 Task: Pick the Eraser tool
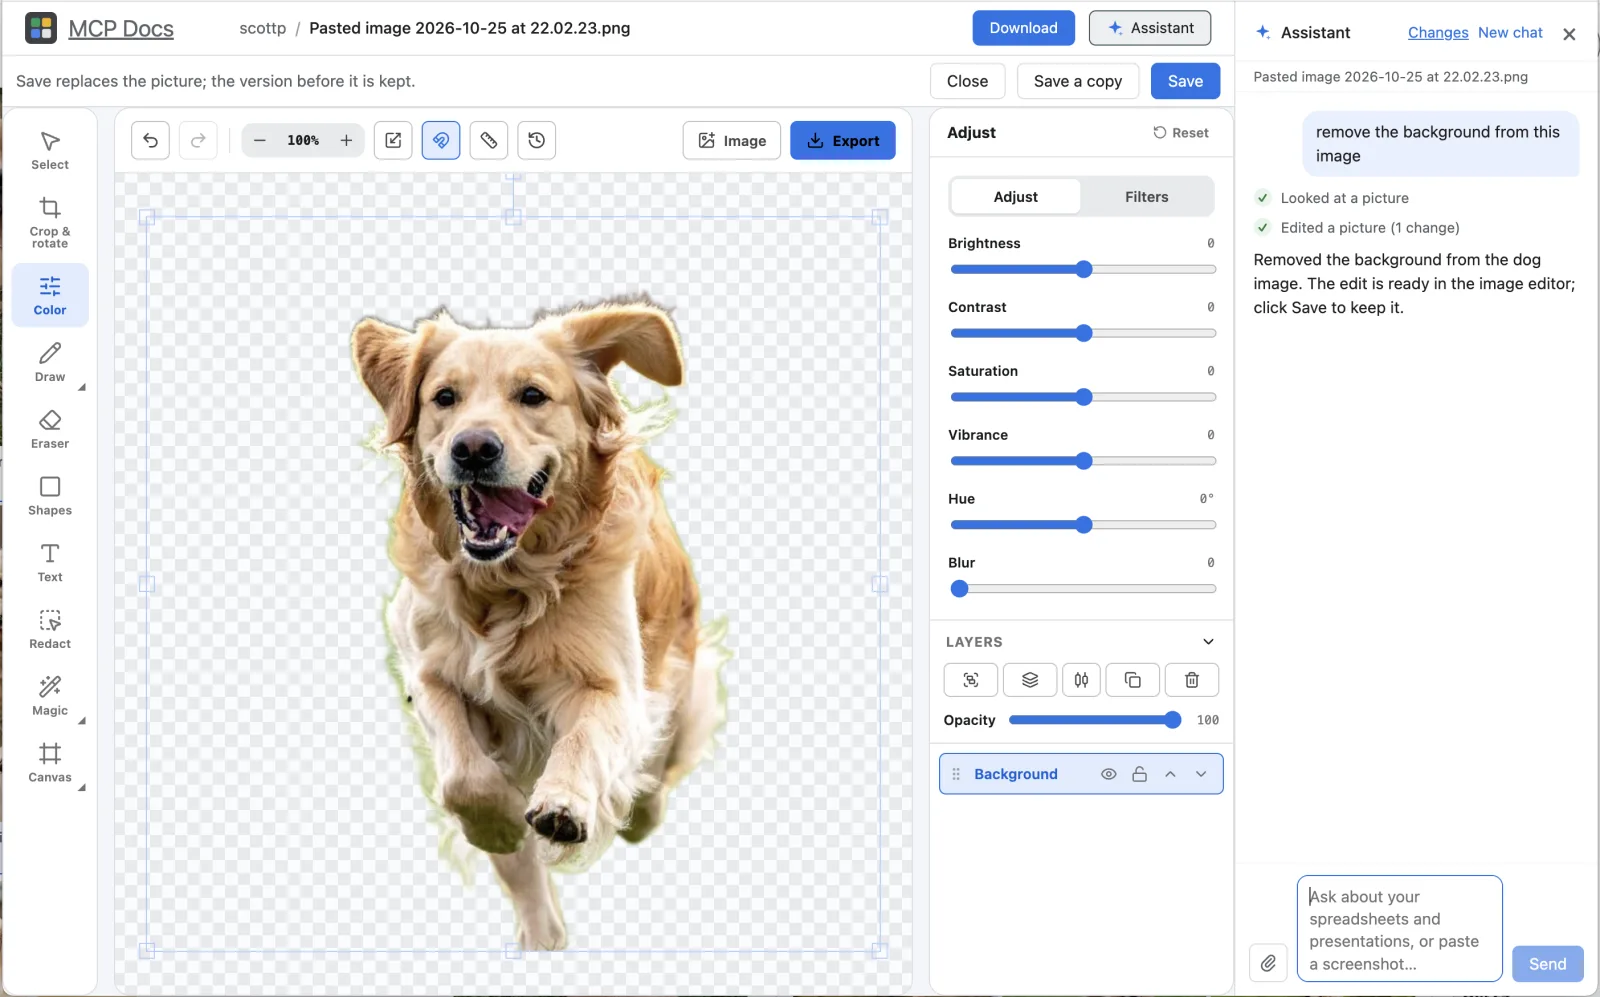click(50, 429)
